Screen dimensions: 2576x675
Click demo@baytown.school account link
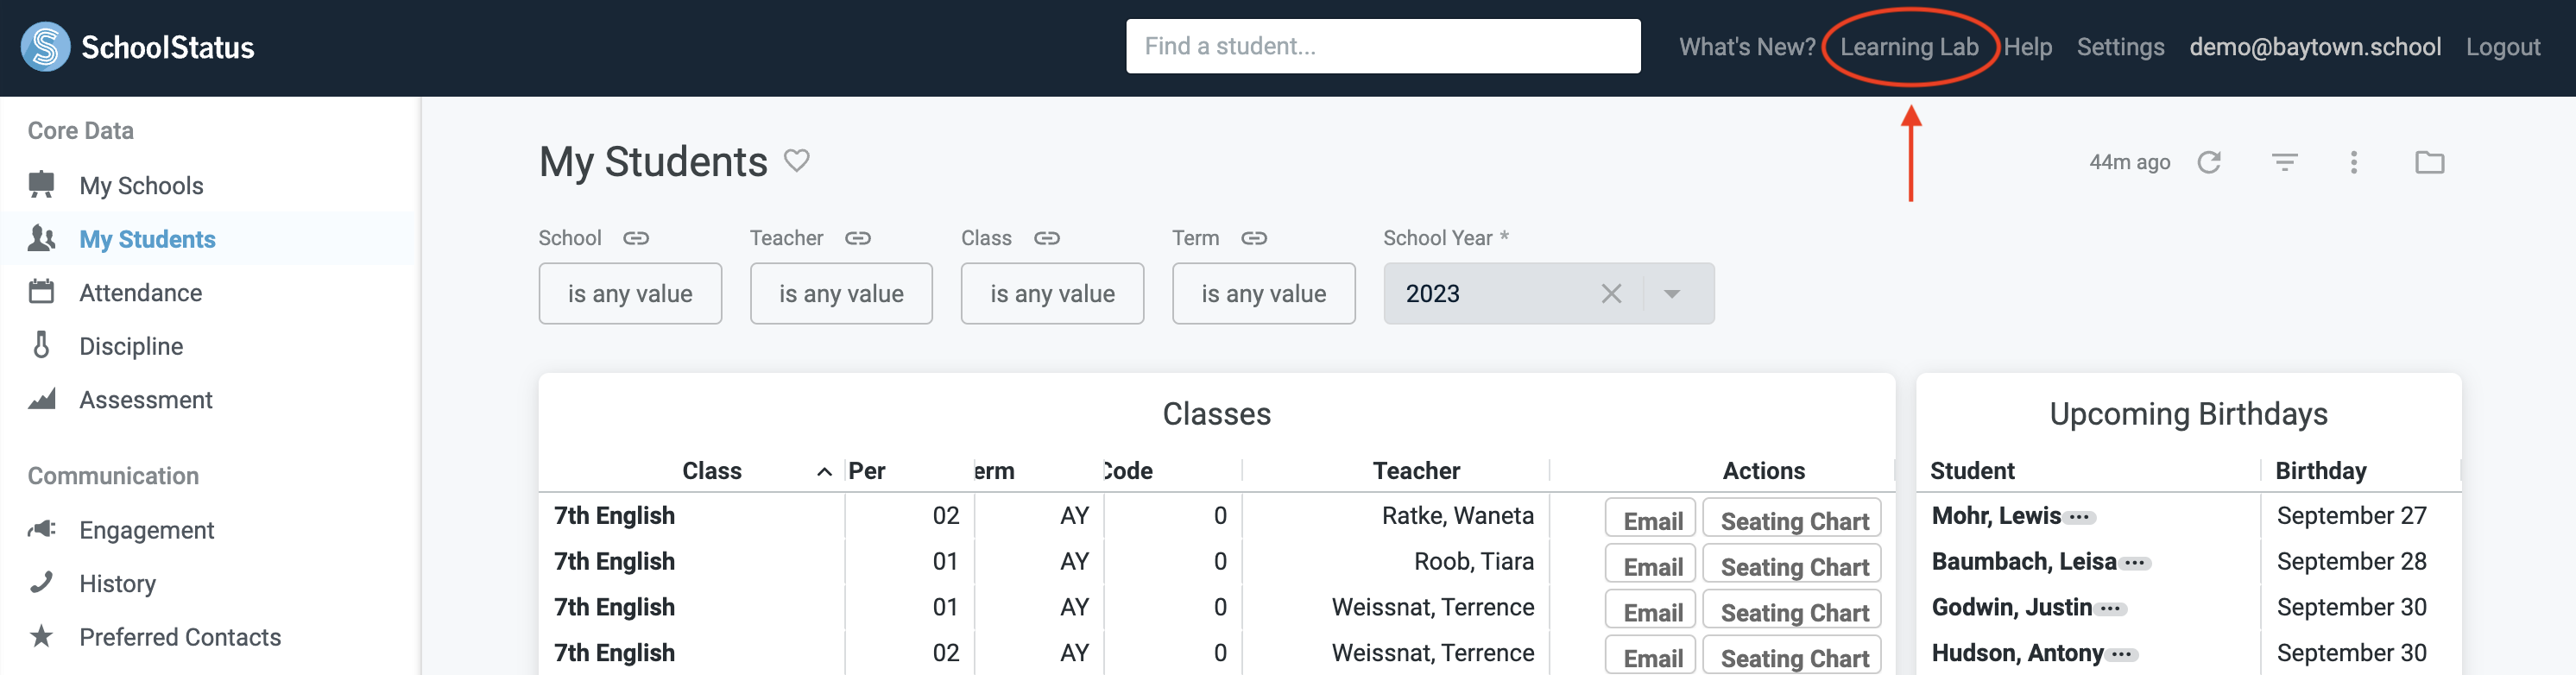2314,47
